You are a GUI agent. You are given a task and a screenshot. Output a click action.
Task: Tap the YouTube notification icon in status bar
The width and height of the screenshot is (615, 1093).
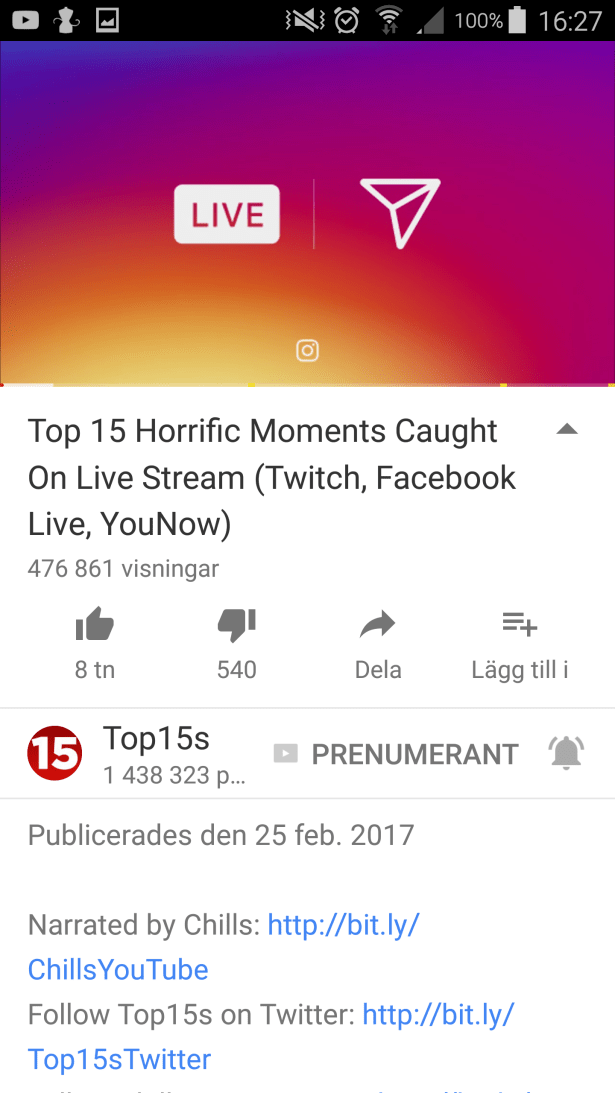[x=25, y=20]
